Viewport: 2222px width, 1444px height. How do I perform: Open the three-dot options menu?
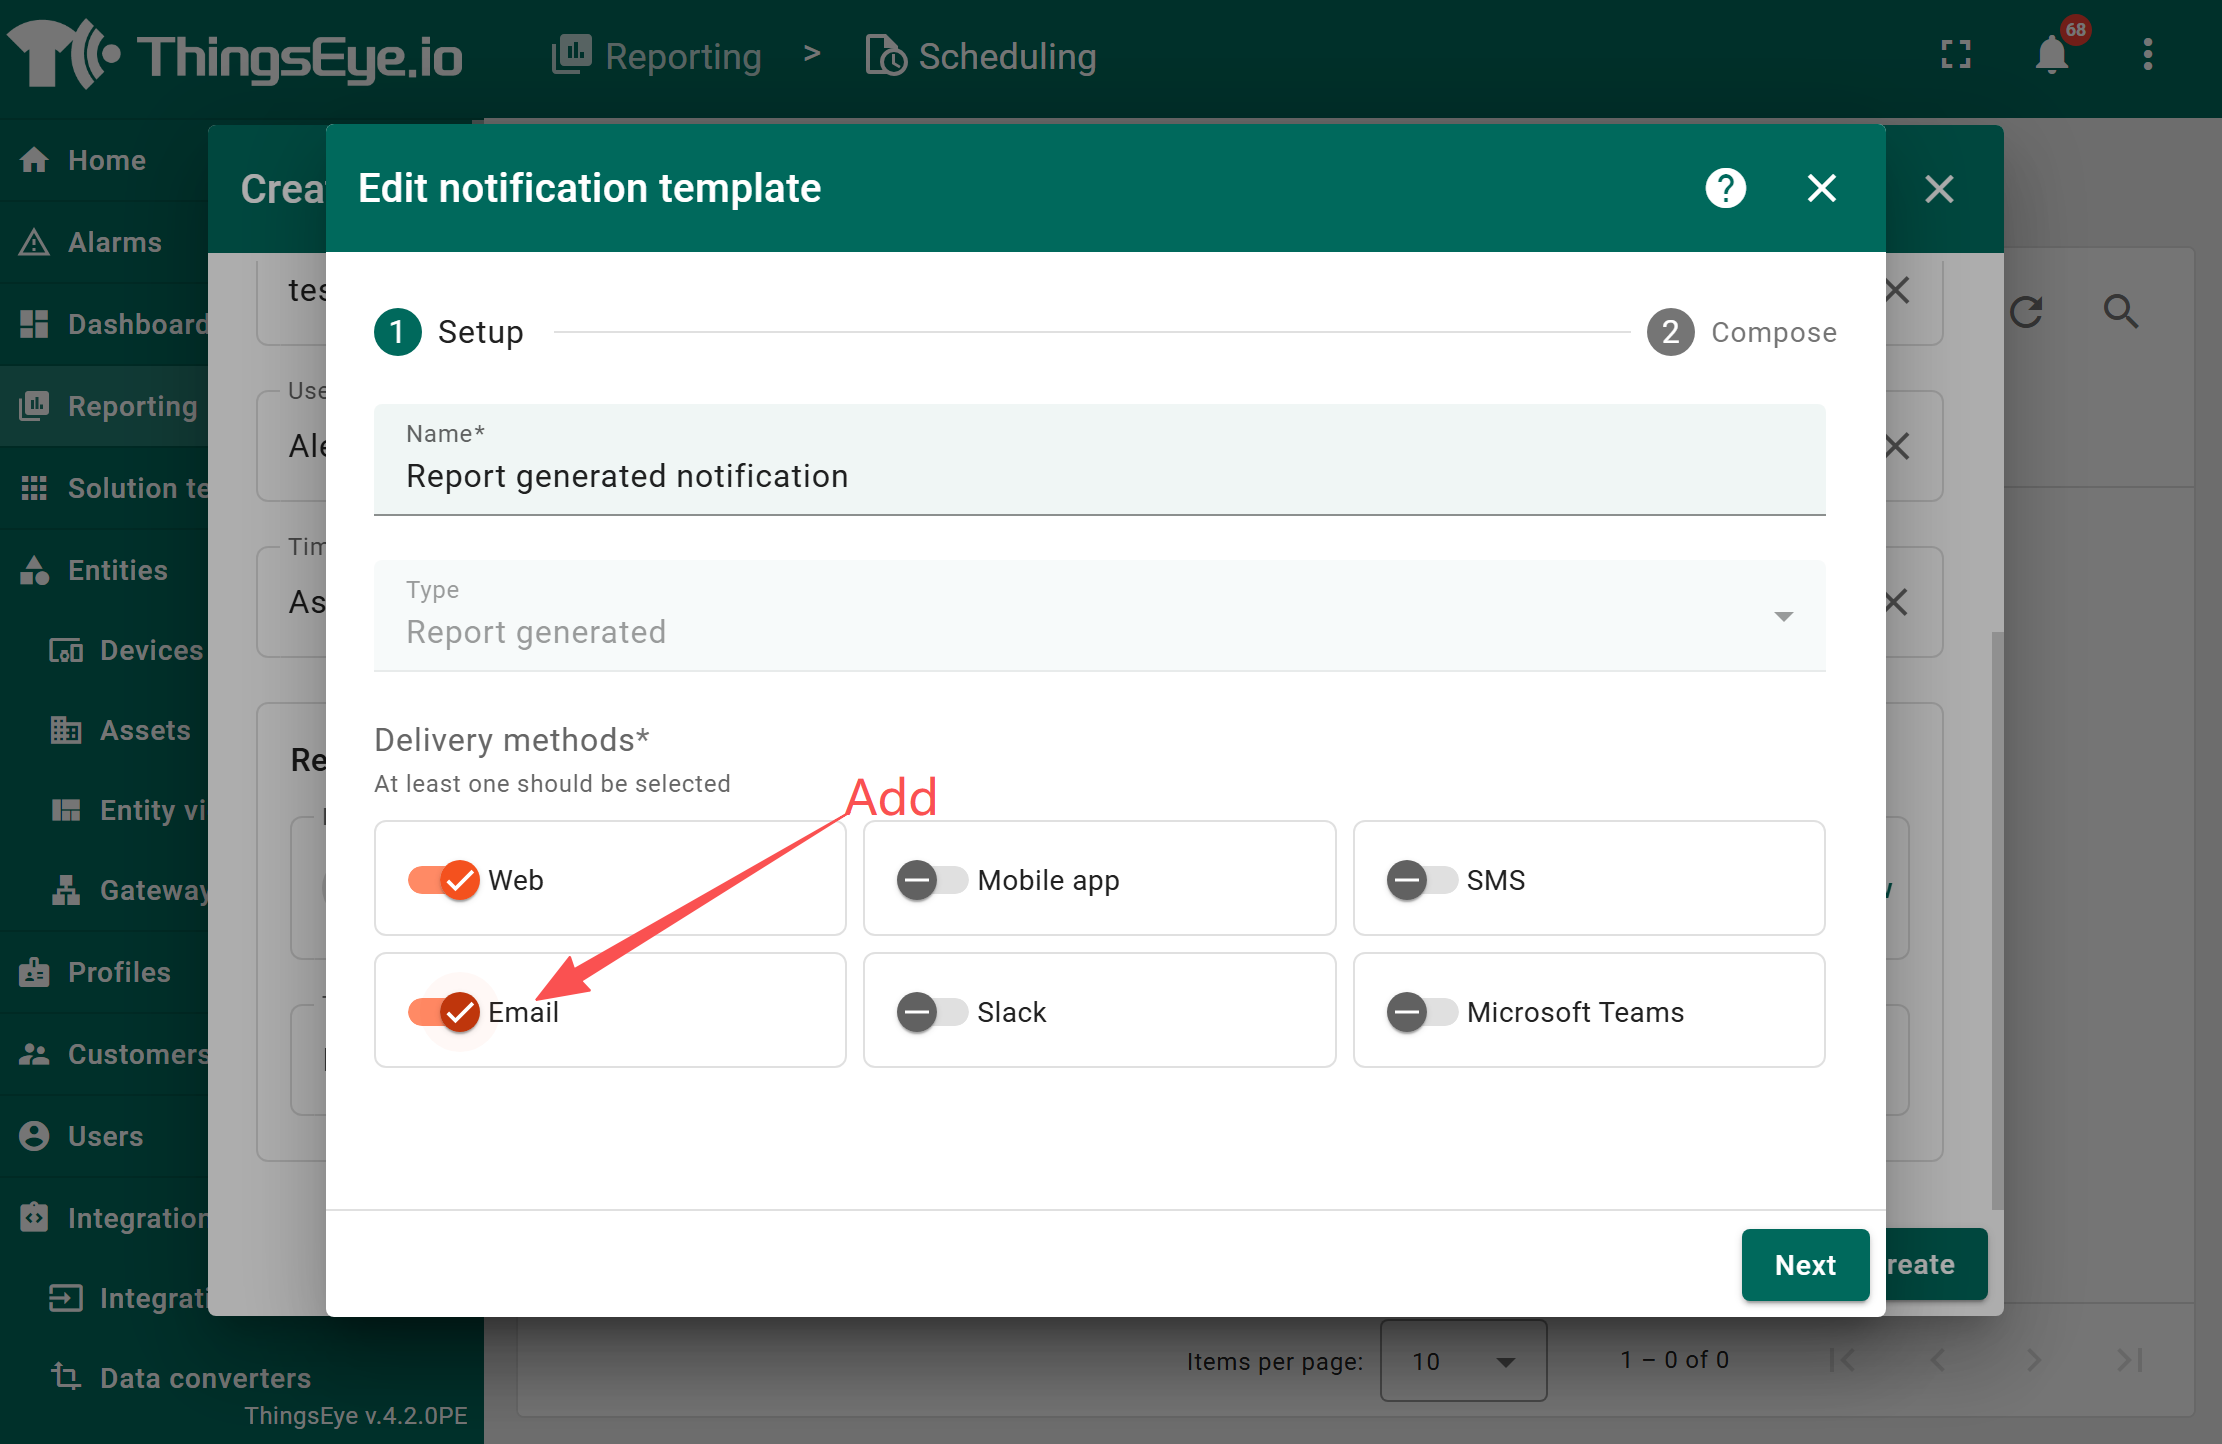[2147, 55]
